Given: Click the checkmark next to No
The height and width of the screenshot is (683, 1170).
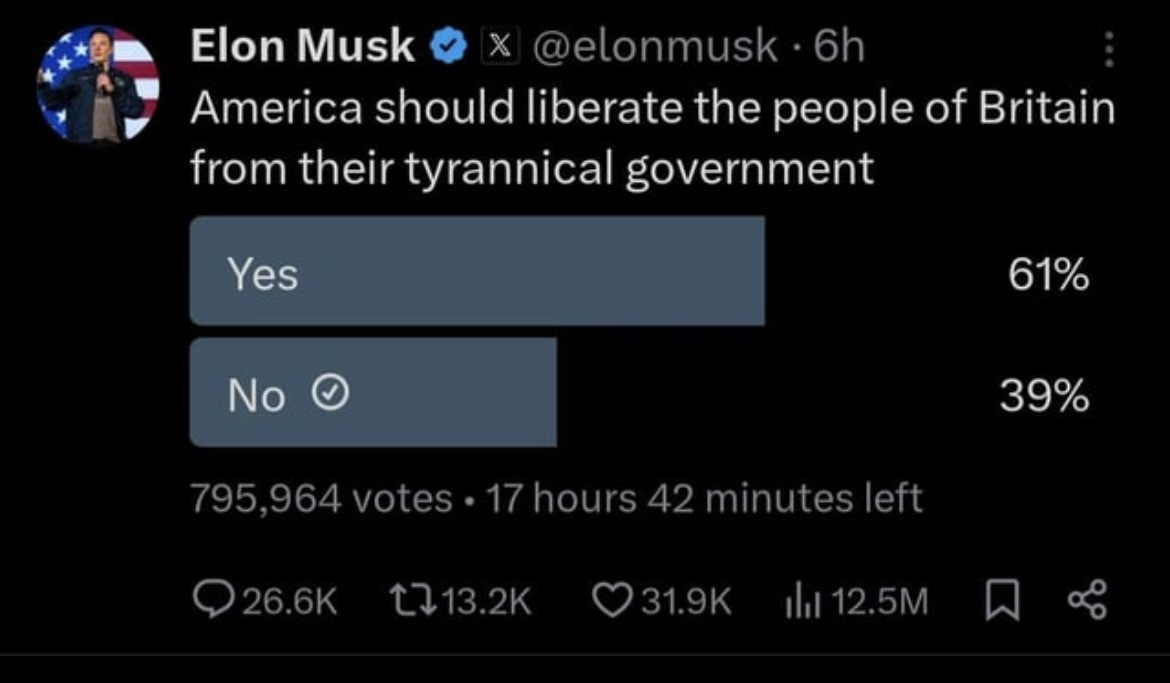Looking at the screenshot, I should coord(329,393).
